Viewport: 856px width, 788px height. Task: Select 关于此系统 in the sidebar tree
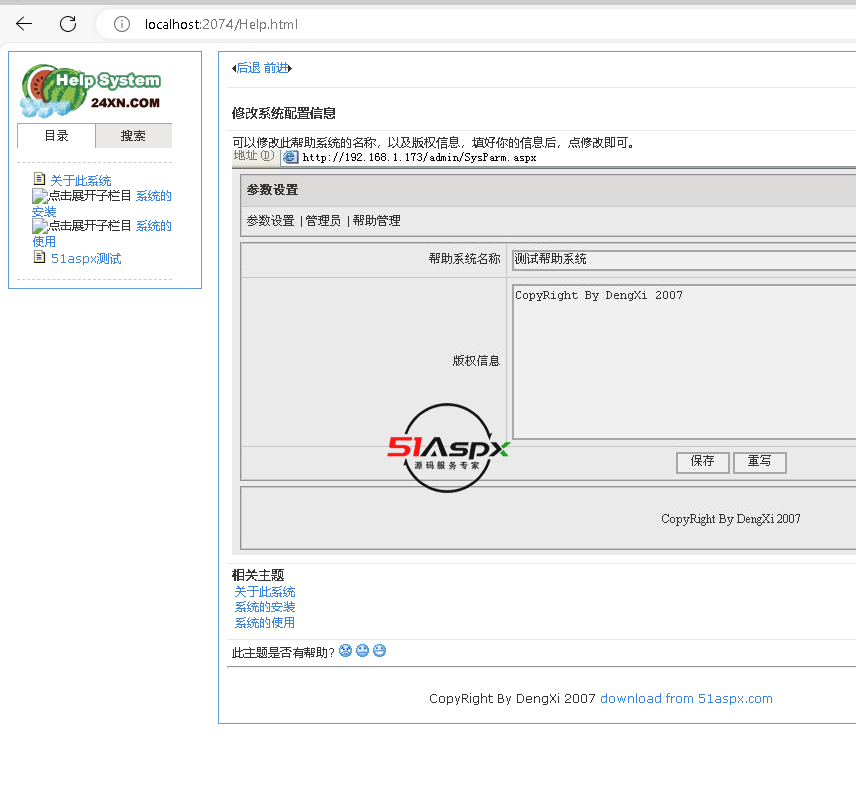(x=81, y=181)
